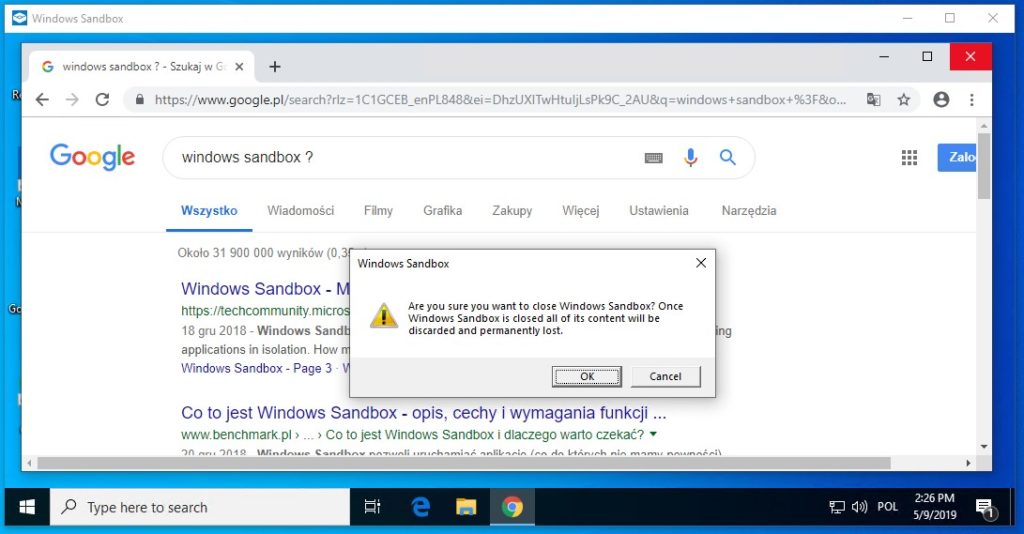Open Ustawienia search settings

point(658,211)
